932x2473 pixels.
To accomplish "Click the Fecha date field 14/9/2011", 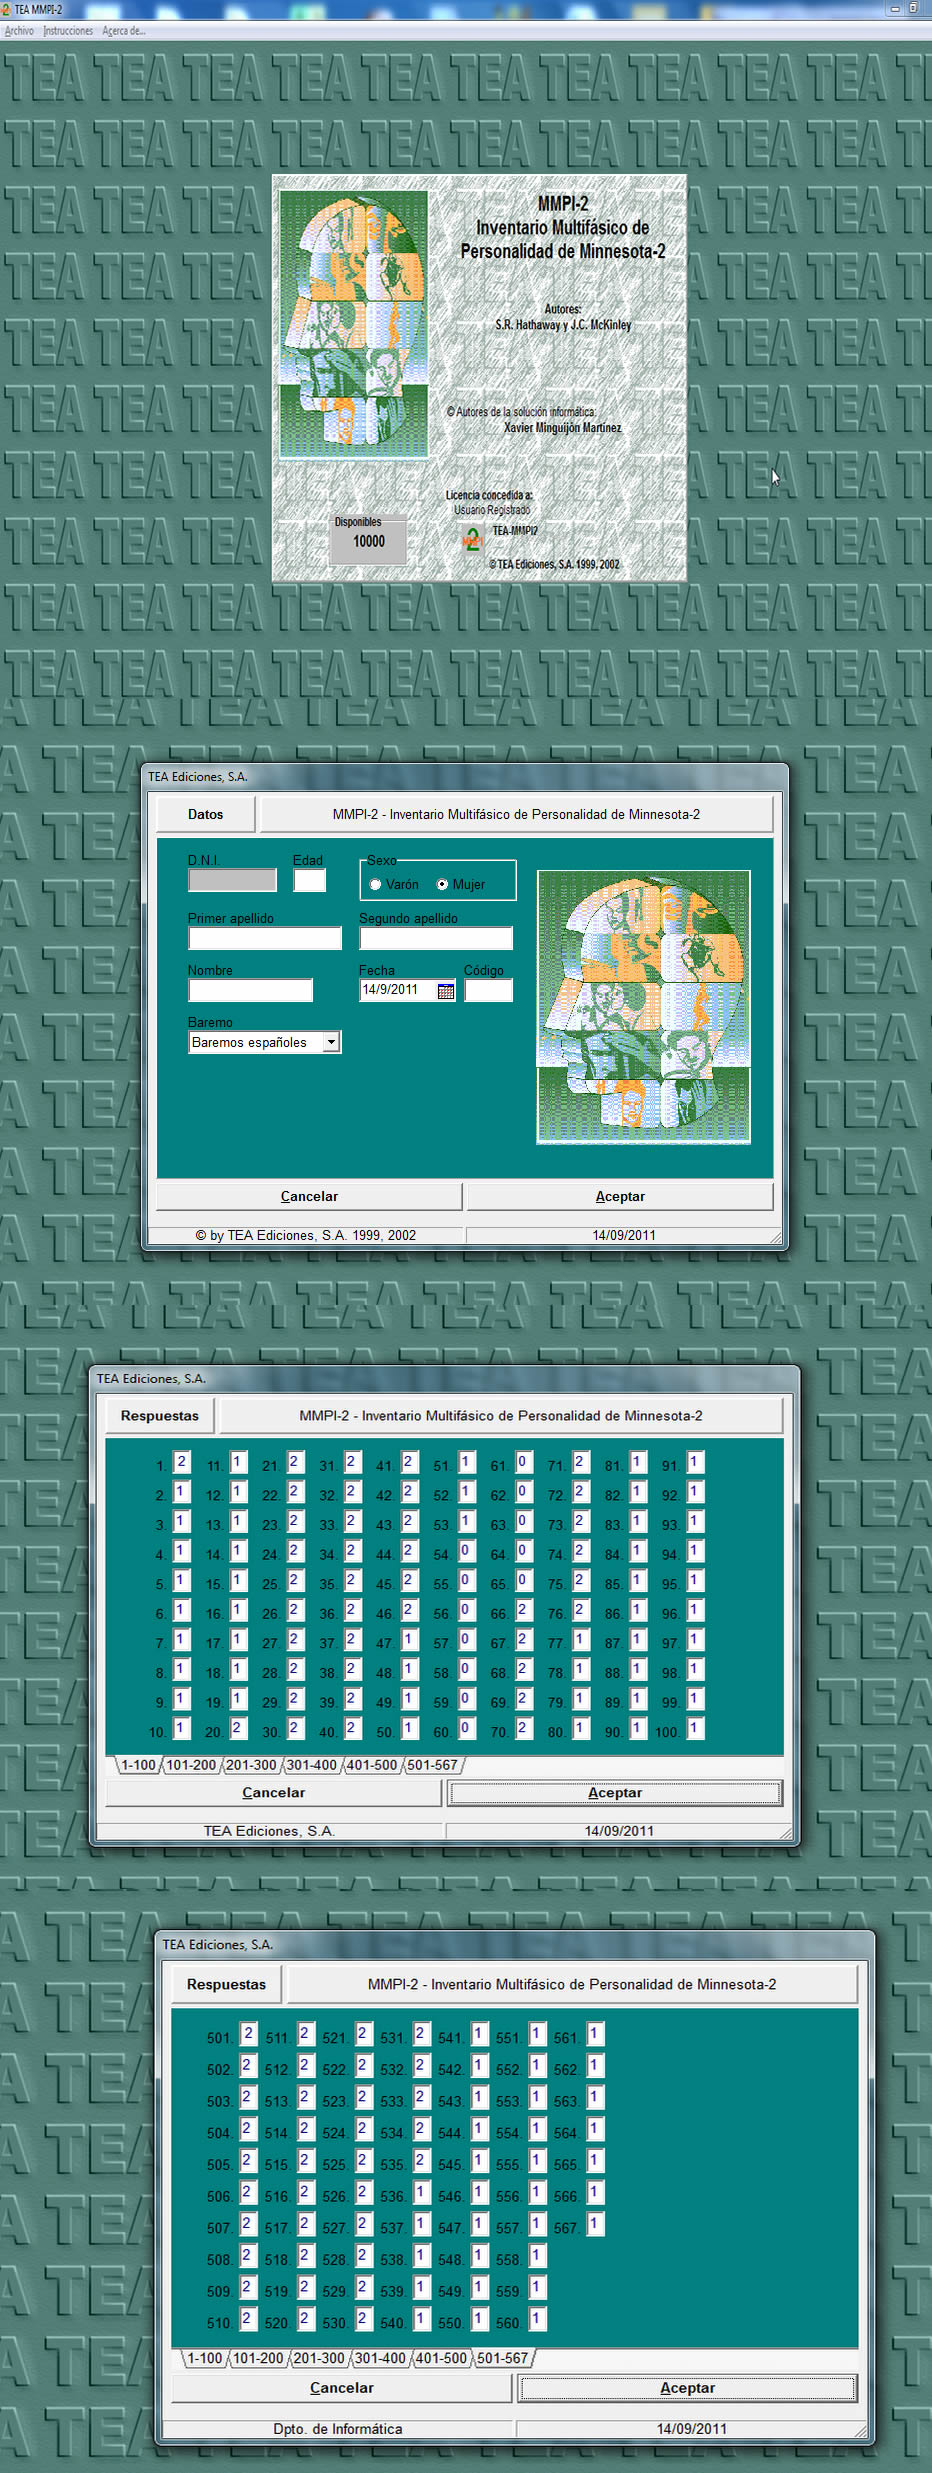I will click(x=397, y=990).
